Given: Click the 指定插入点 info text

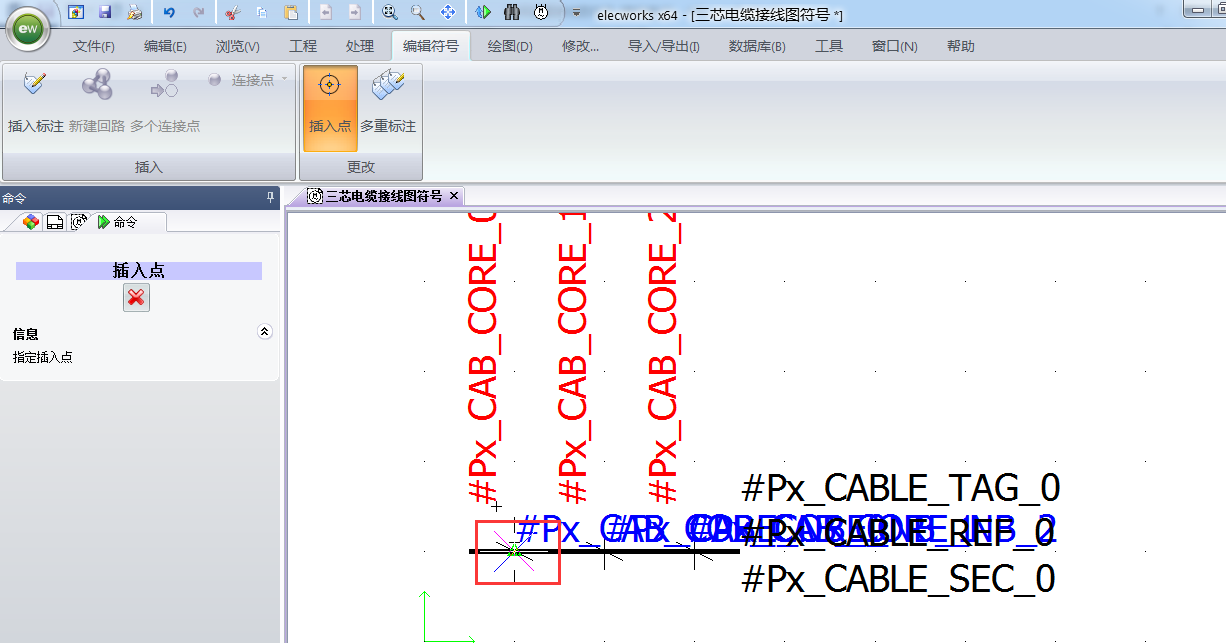Looking at the screenshot, I should 42,357.
